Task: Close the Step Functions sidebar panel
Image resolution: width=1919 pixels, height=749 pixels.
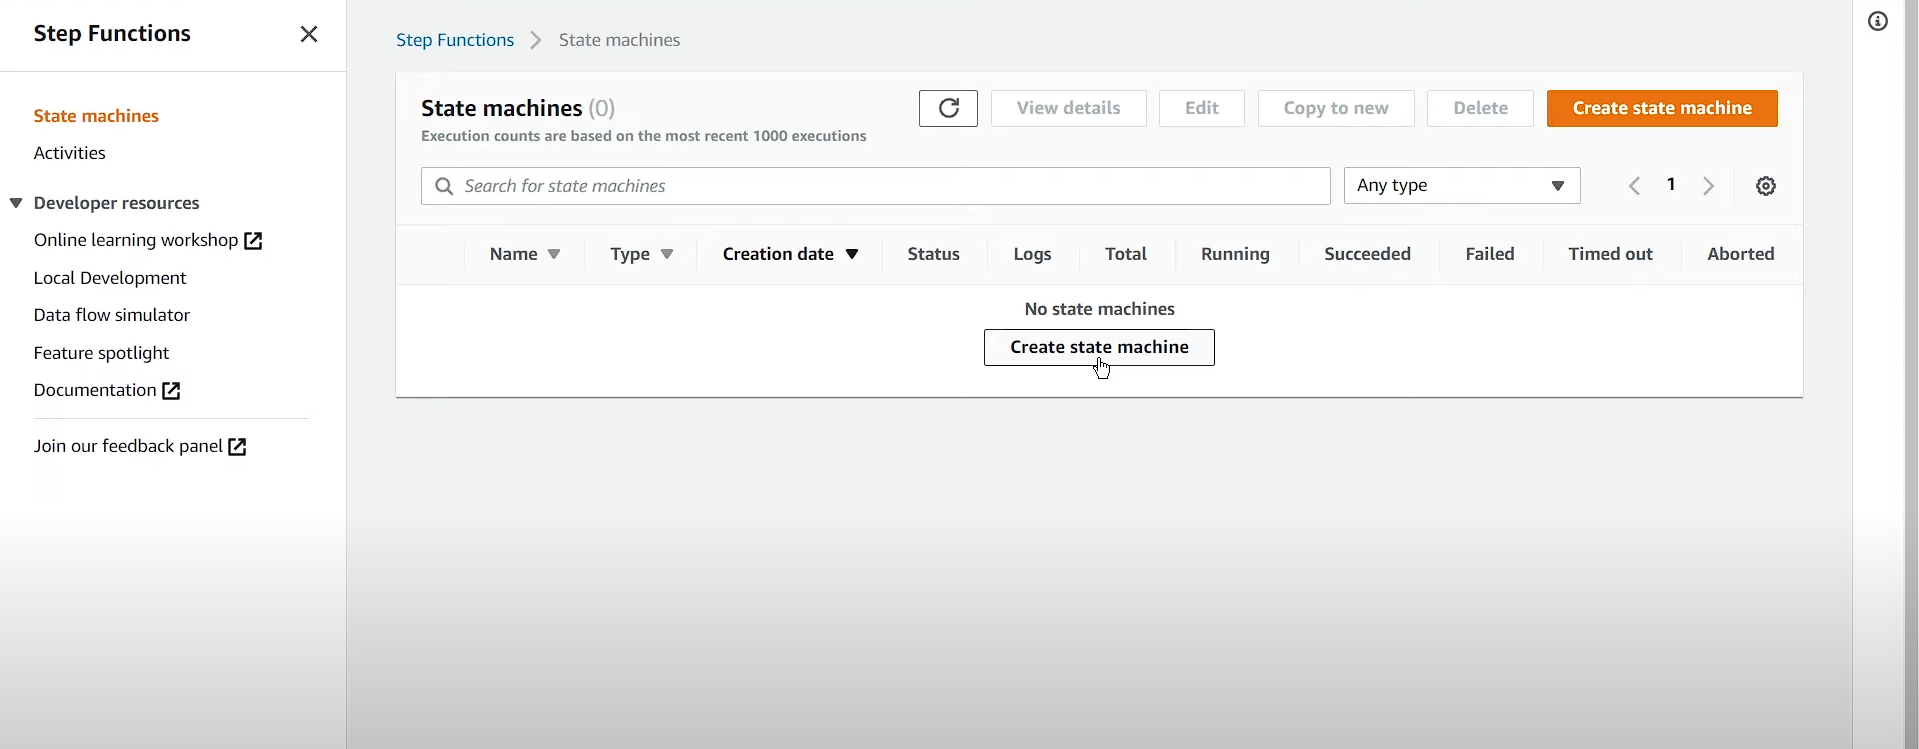Action: click(309, 34)
